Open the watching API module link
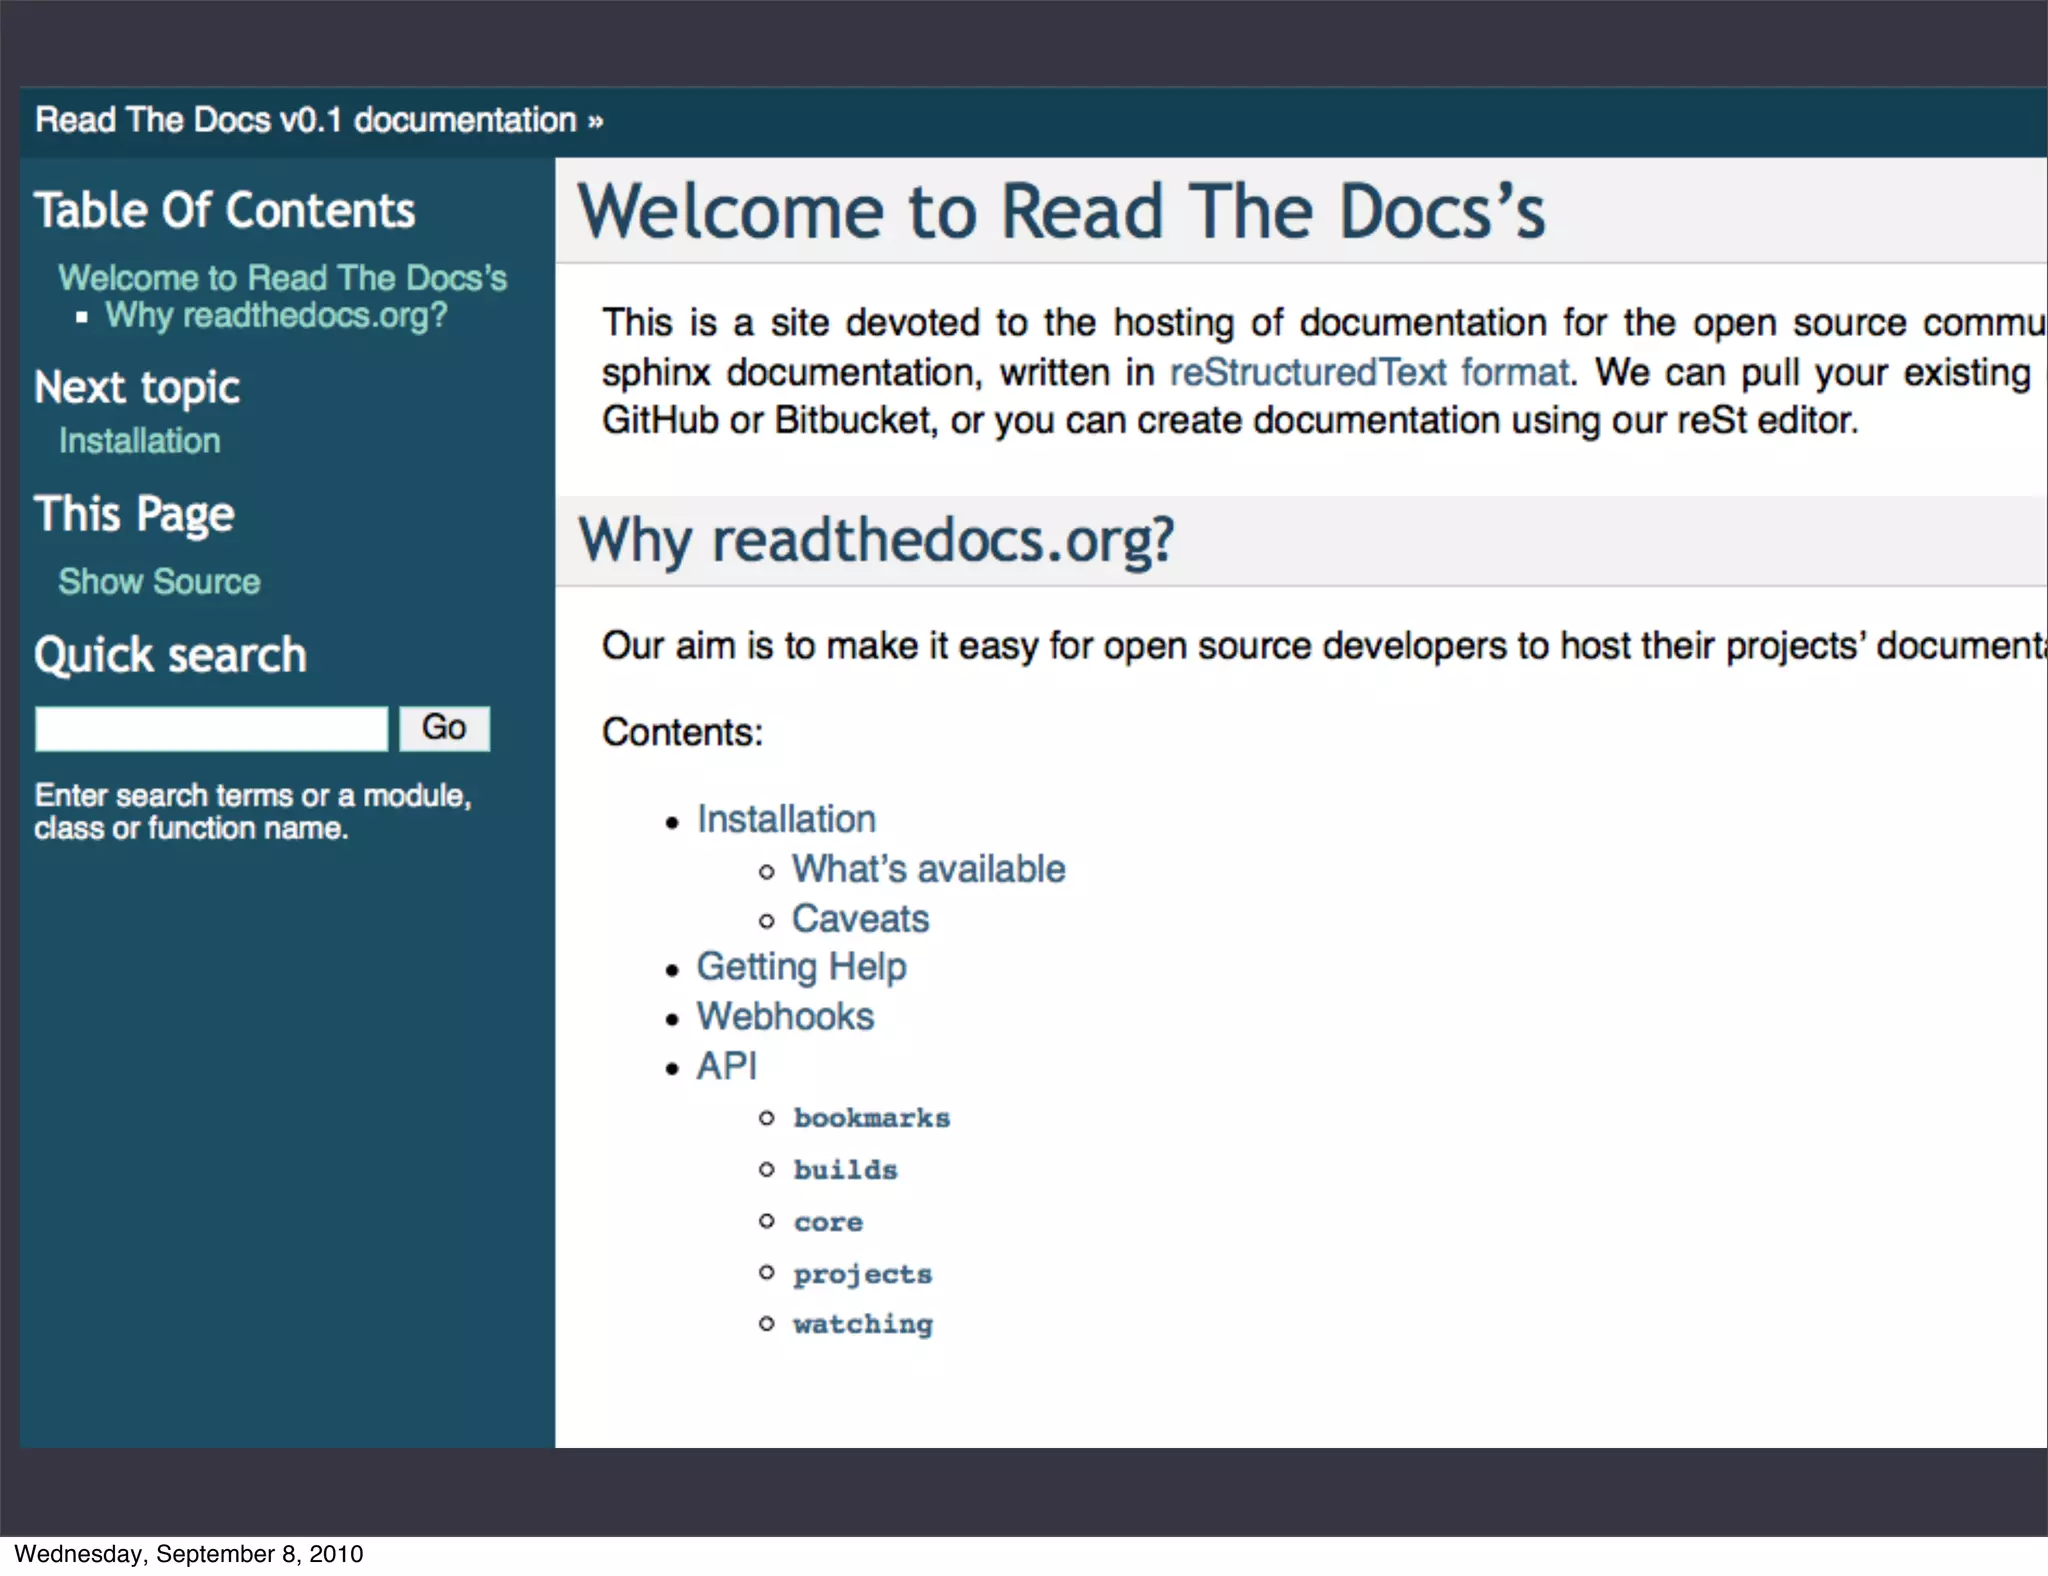The image size is (2048, 1576). (862, 1324)
